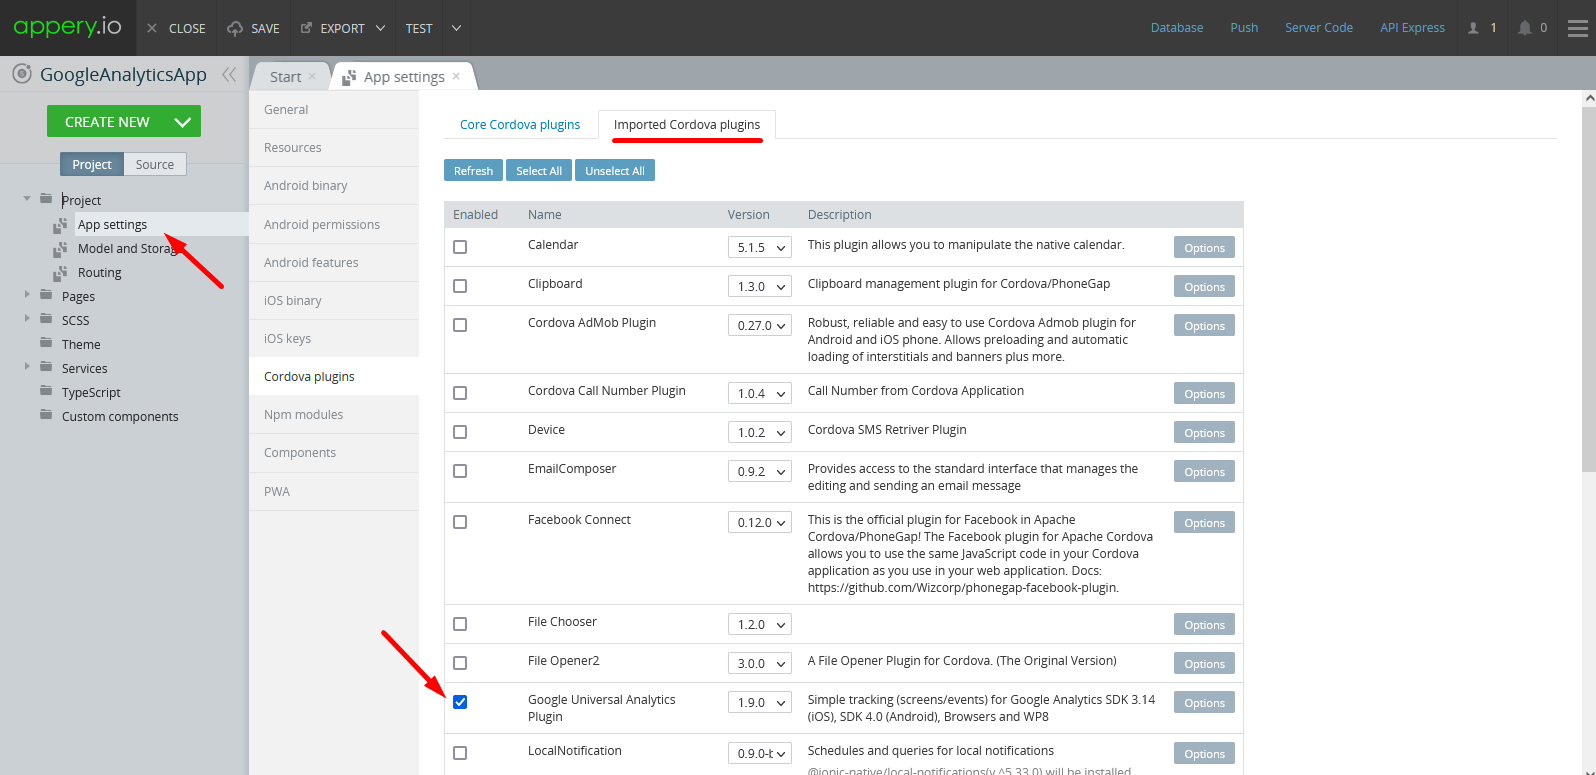
Task: Close the Start tab with its x
Action: (312, 76)
